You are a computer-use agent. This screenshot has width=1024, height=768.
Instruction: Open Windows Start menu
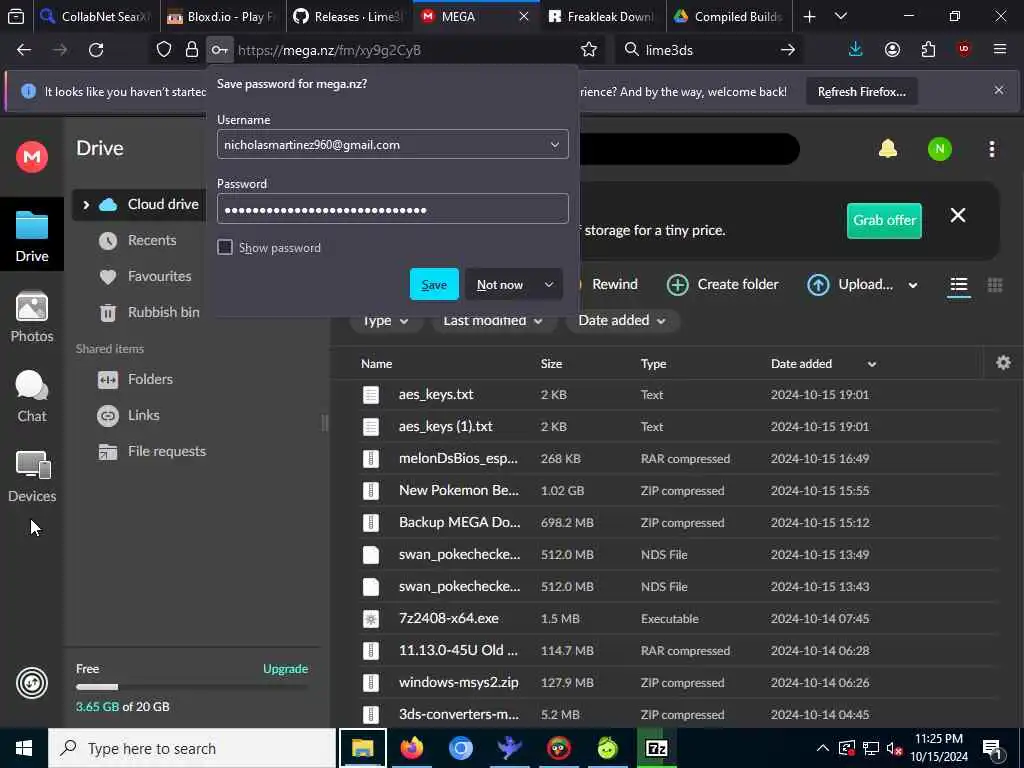coord(24,748)
